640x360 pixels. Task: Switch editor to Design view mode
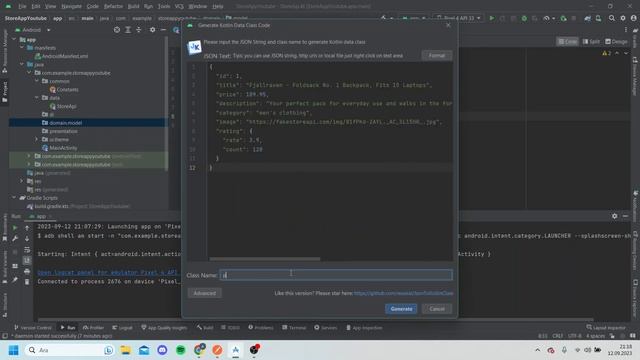pos(616,42)
